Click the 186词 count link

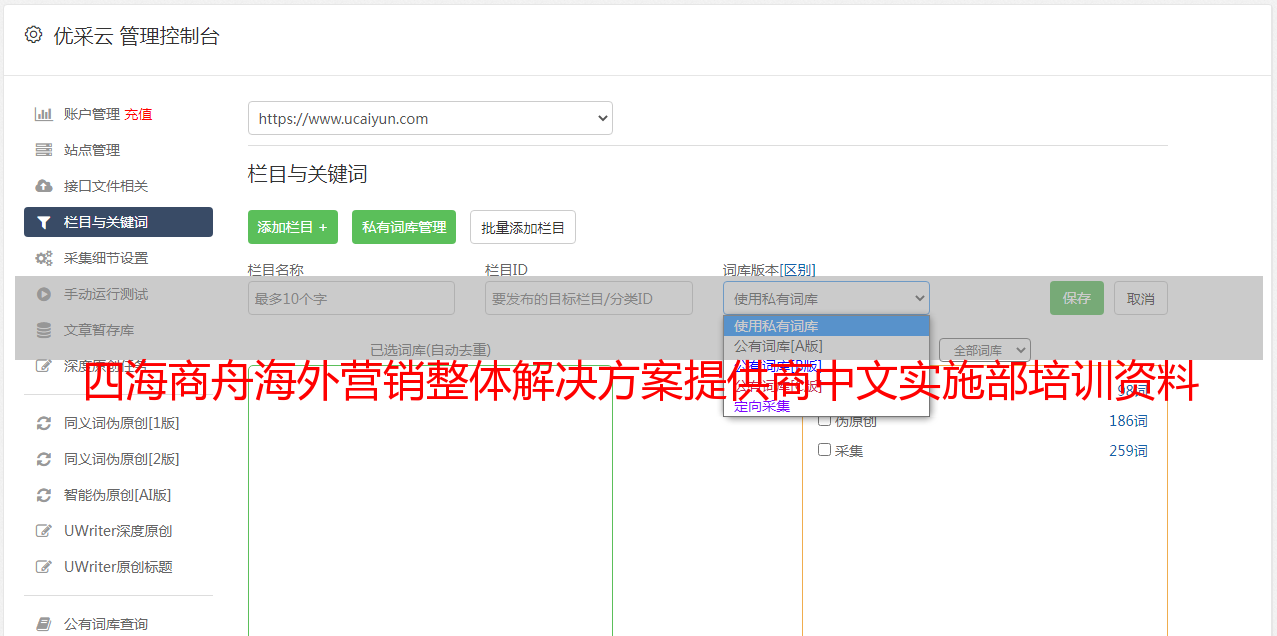coord(1128,421)
